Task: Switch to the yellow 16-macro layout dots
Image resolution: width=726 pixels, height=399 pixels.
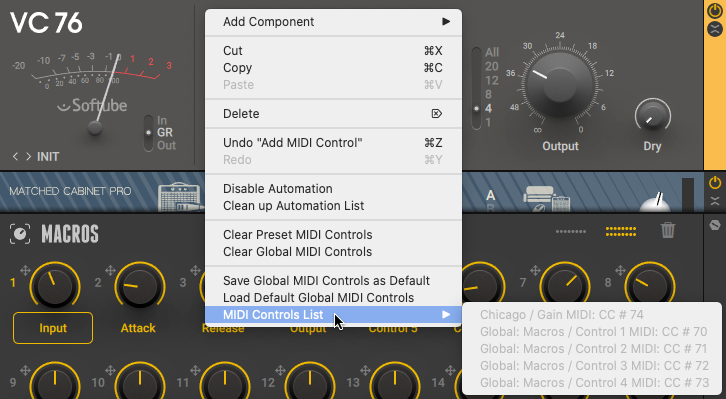Action: pos(621,231)
